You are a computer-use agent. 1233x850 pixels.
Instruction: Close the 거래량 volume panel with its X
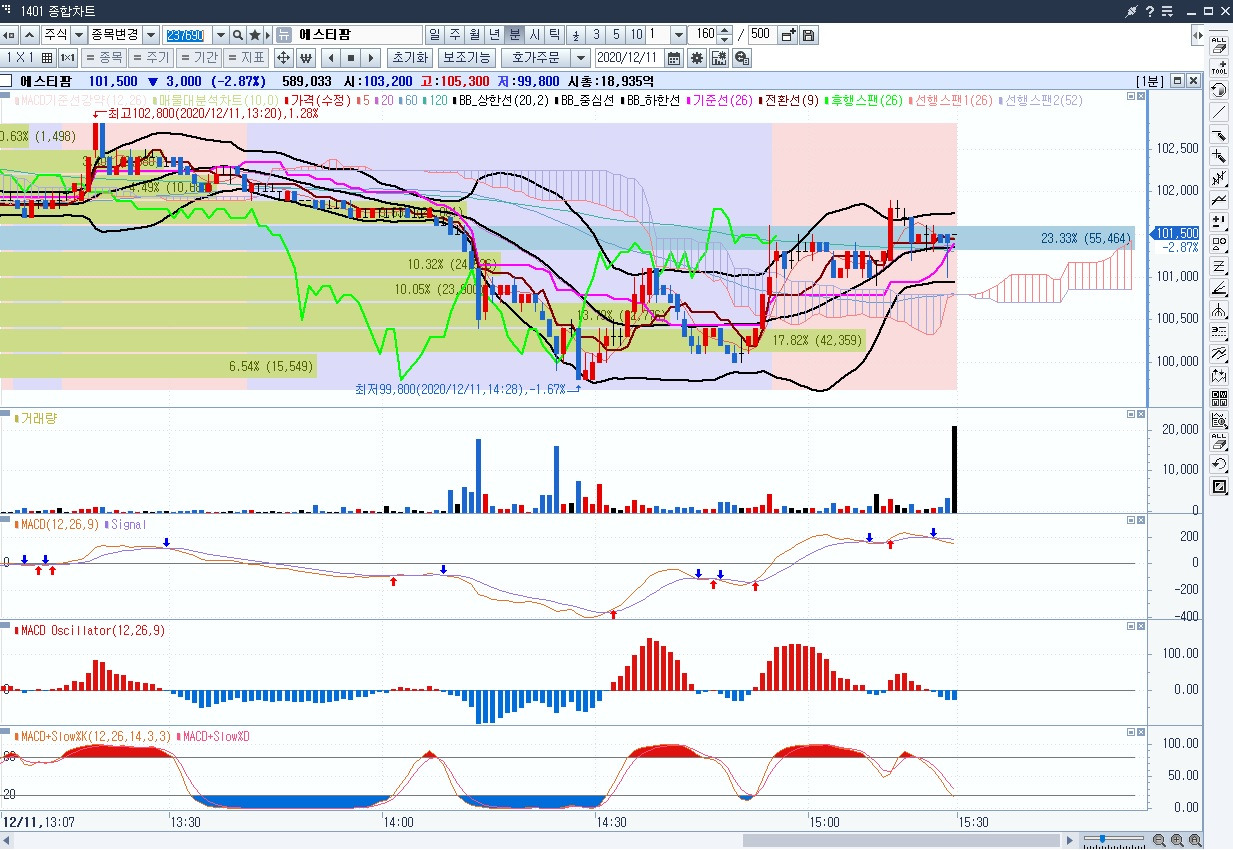(x=1140, y=414)
